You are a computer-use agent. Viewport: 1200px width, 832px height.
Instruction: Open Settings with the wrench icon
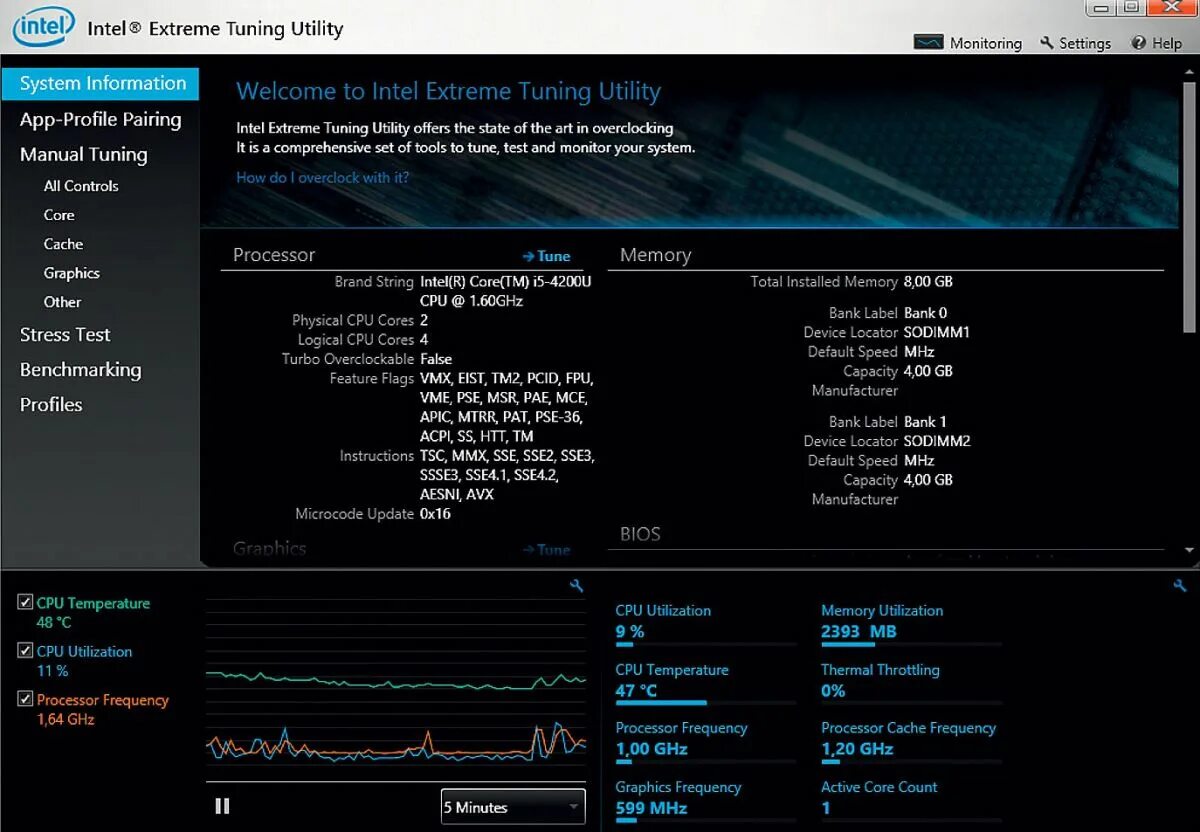(x=1076, y=43)
